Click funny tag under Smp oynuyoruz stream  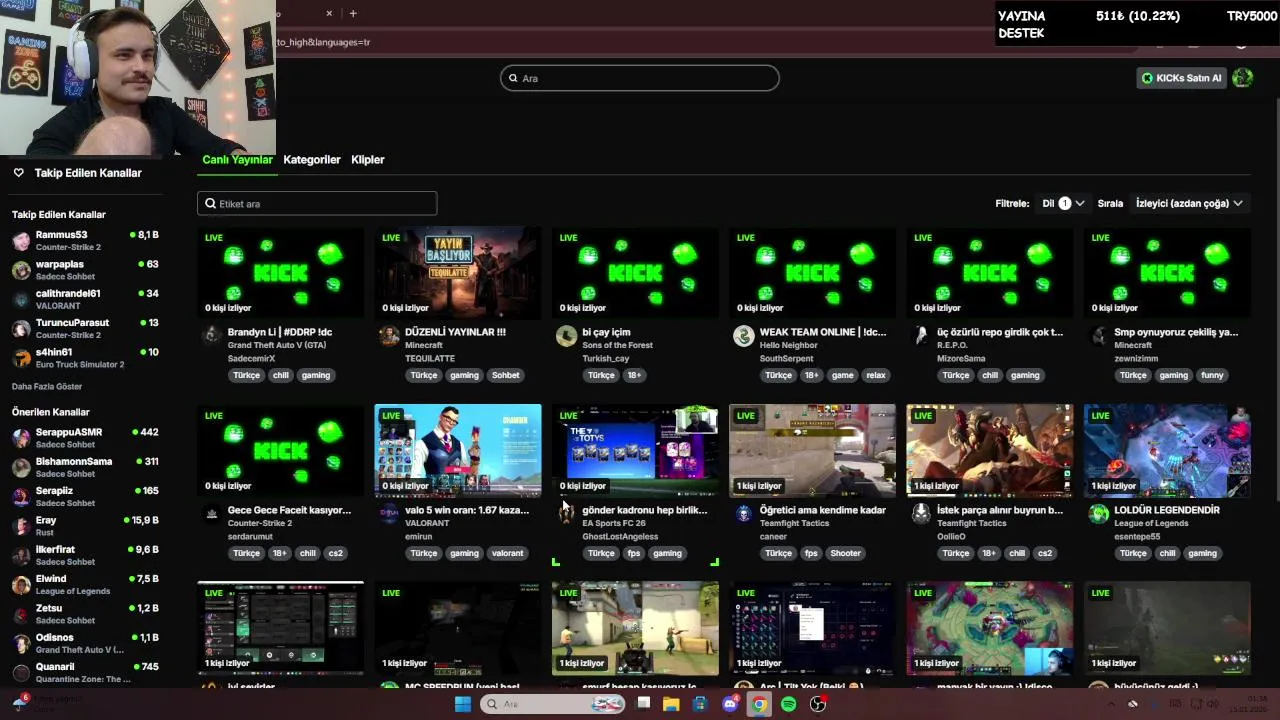1212,375
